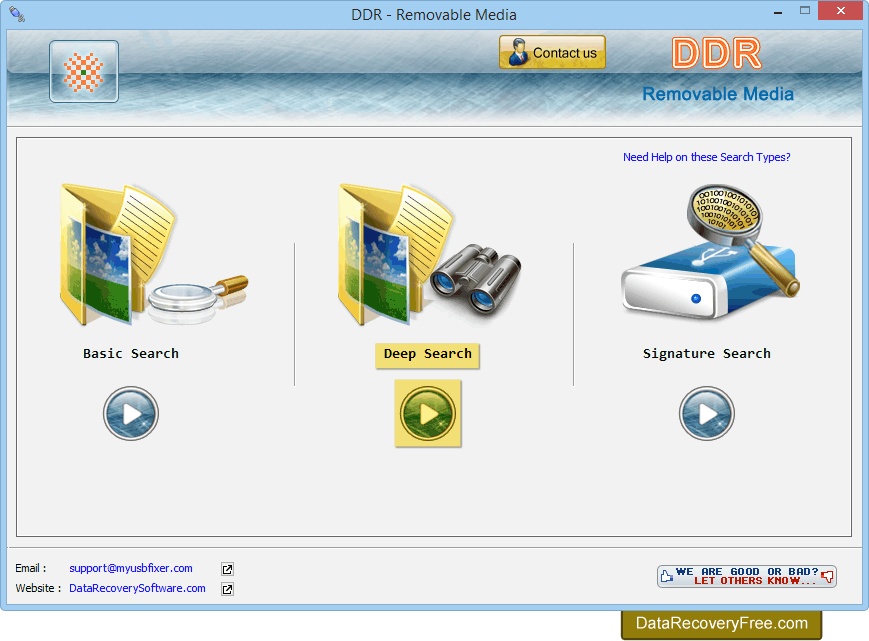Click the orange checkered logo icon
Viewport: 869px width, 641px height.
pos(84,71)
